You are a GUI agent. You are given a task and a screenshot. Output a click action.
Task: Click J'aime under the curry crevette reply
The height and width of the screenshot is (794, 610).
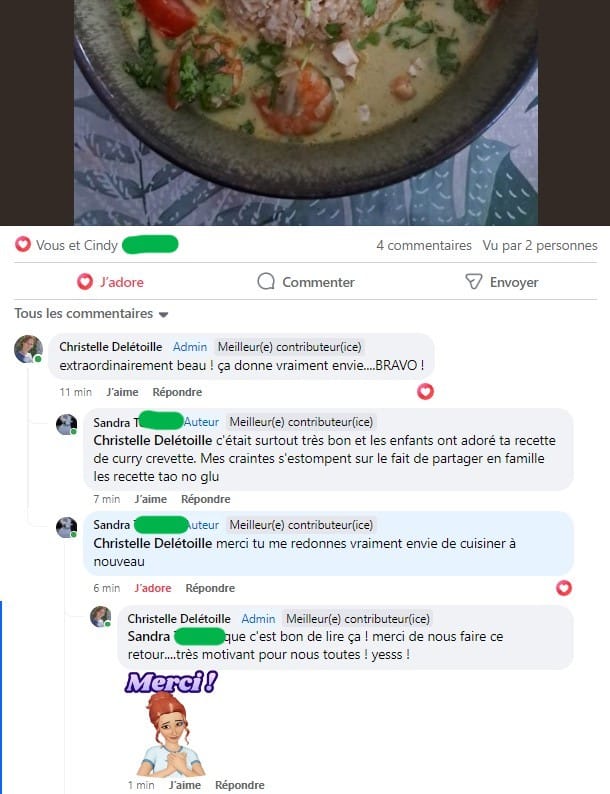151,499
